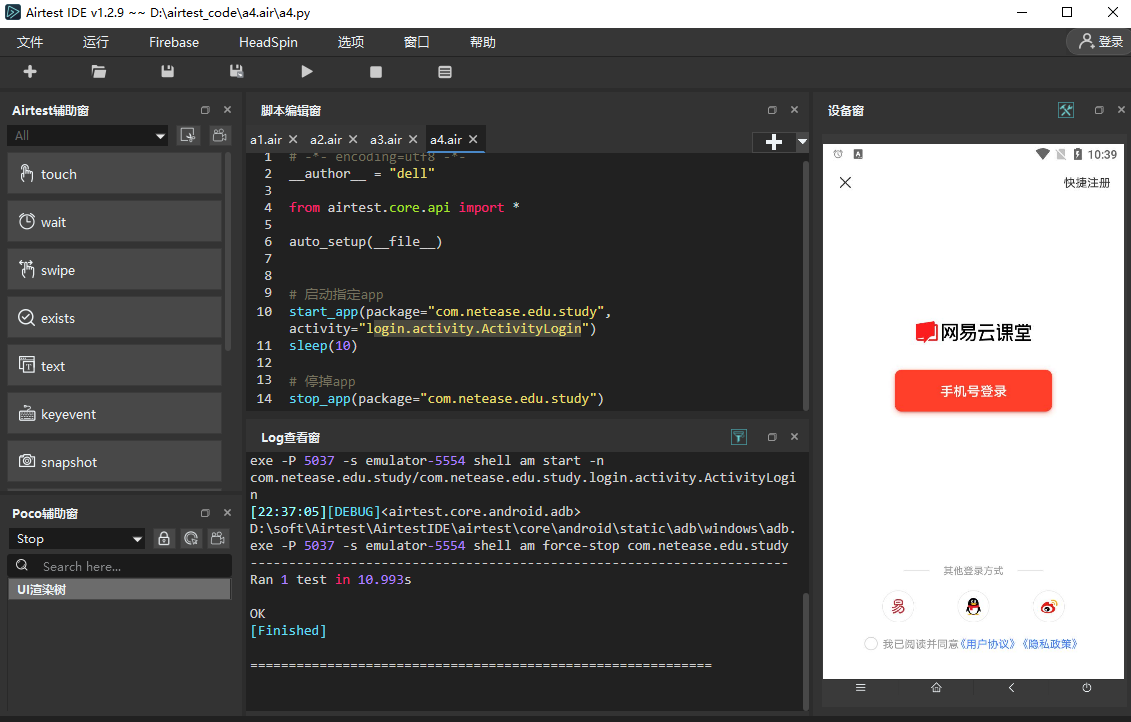This screenshot has height=722, width=1131.
Task: Open the 帮助 menu
Action: (x=483, y=42)
